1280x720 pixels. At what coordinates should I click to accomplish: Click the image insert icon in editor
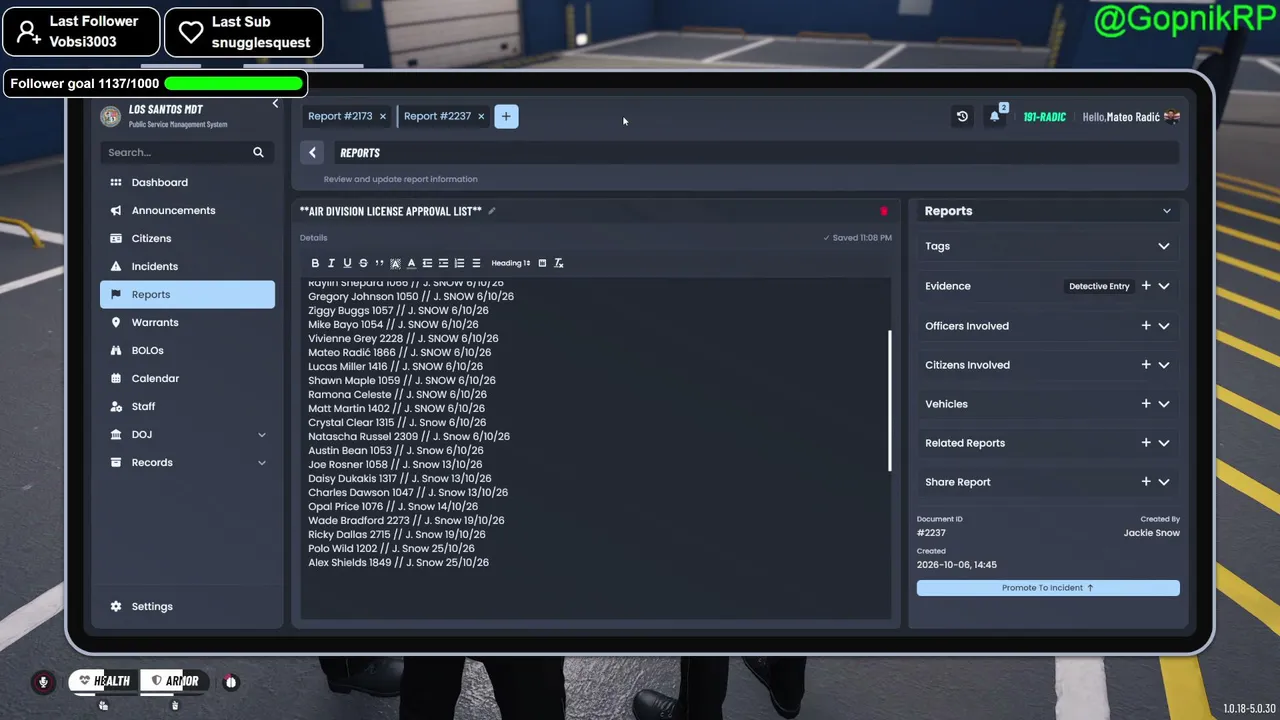coord(542,263)
